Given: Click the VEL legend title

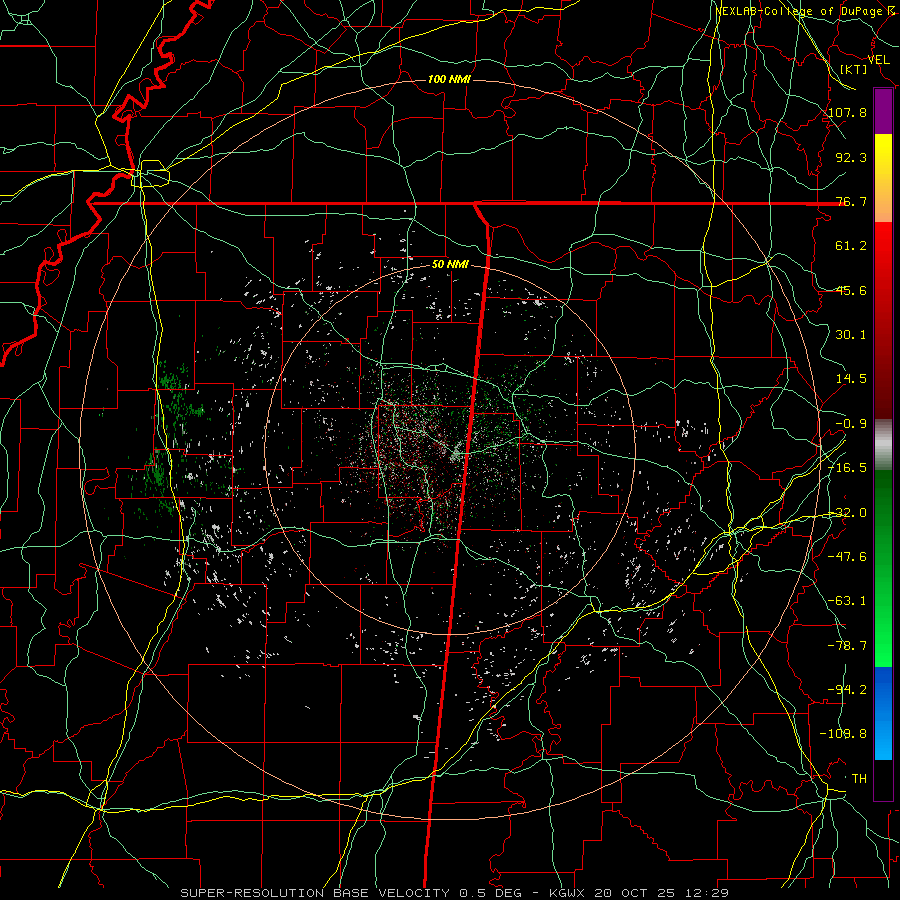Looking at the screenshot, I should pyautogui.click(x=878, y=60).
